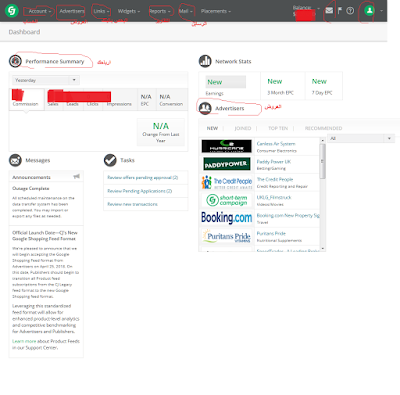Open the Paddy Power logo thumbnail

coord(226,164)
